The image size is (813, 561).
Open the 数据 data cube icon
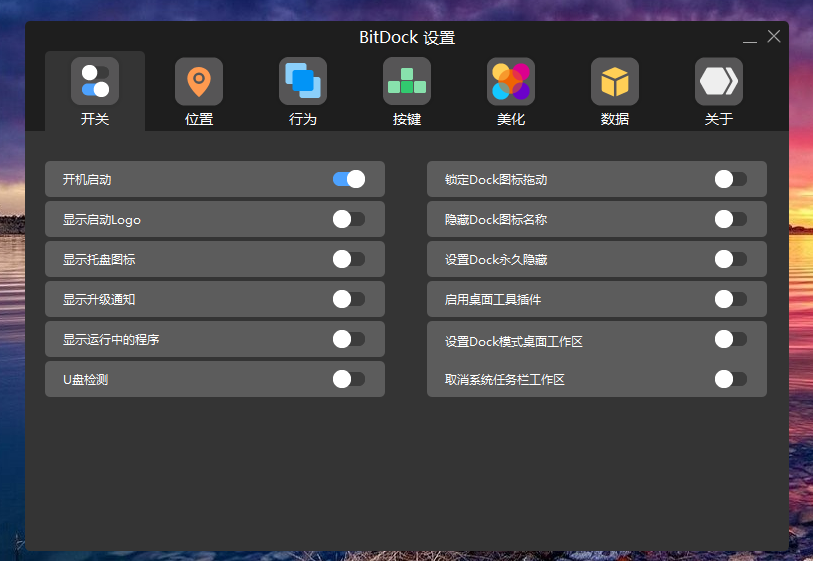(614, 81)
